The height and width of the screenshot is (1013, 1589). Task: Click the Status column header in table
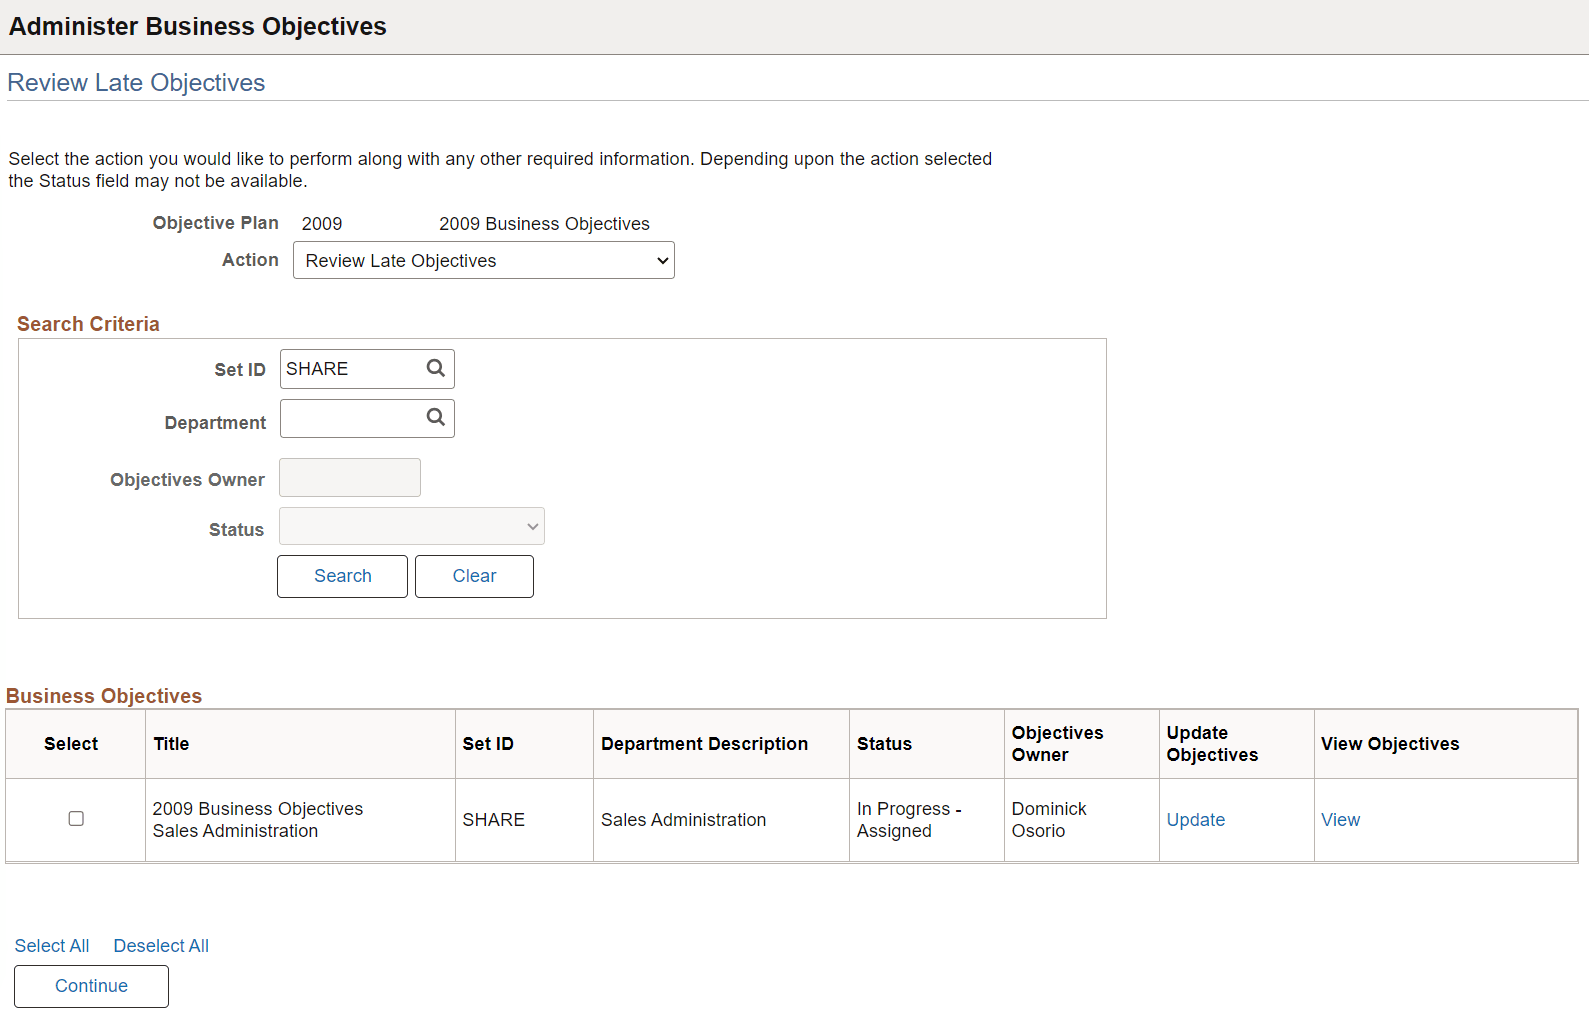(x=884, y=744)
